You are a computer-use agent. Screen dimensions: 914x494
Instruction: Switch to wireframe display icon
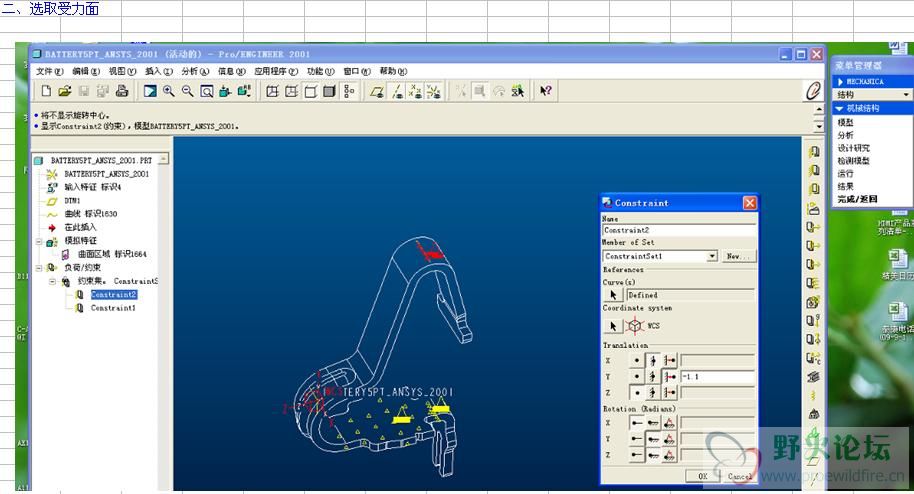pyautogui.click(x=272, y=91)
